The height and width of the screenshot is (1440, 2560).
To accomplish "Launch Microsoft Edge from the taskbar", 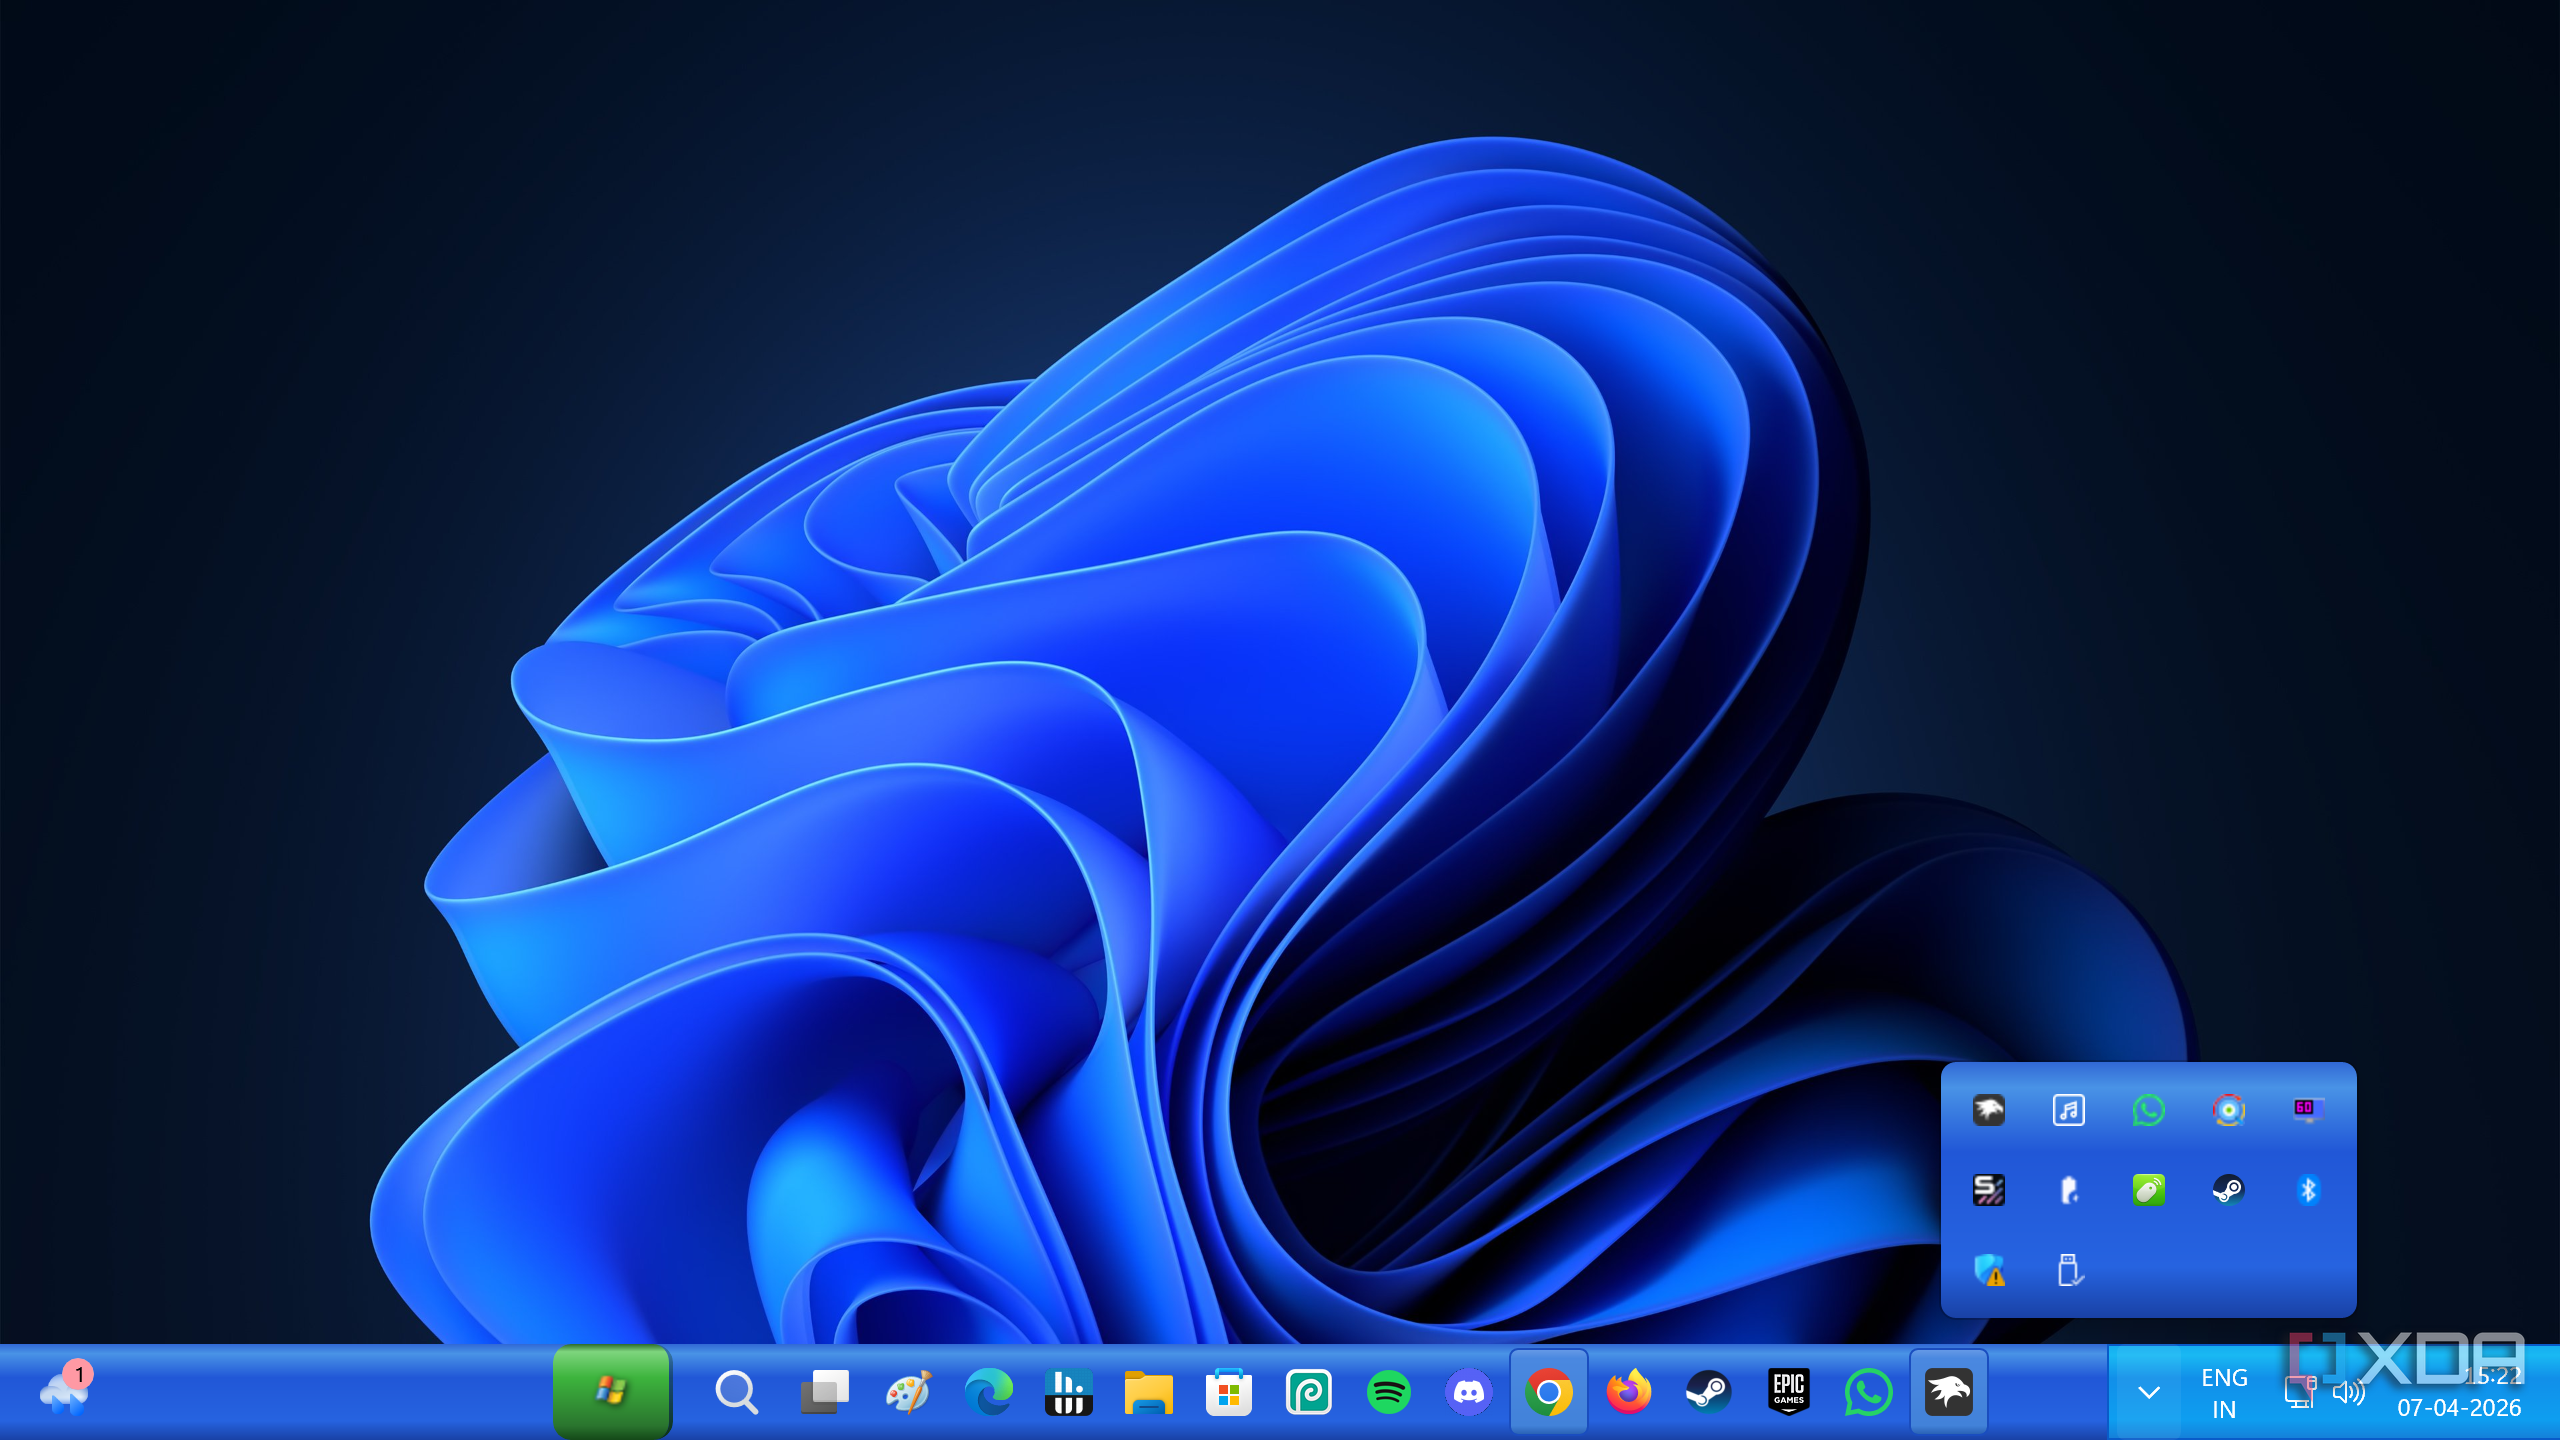I will [x=988, y=1392].
